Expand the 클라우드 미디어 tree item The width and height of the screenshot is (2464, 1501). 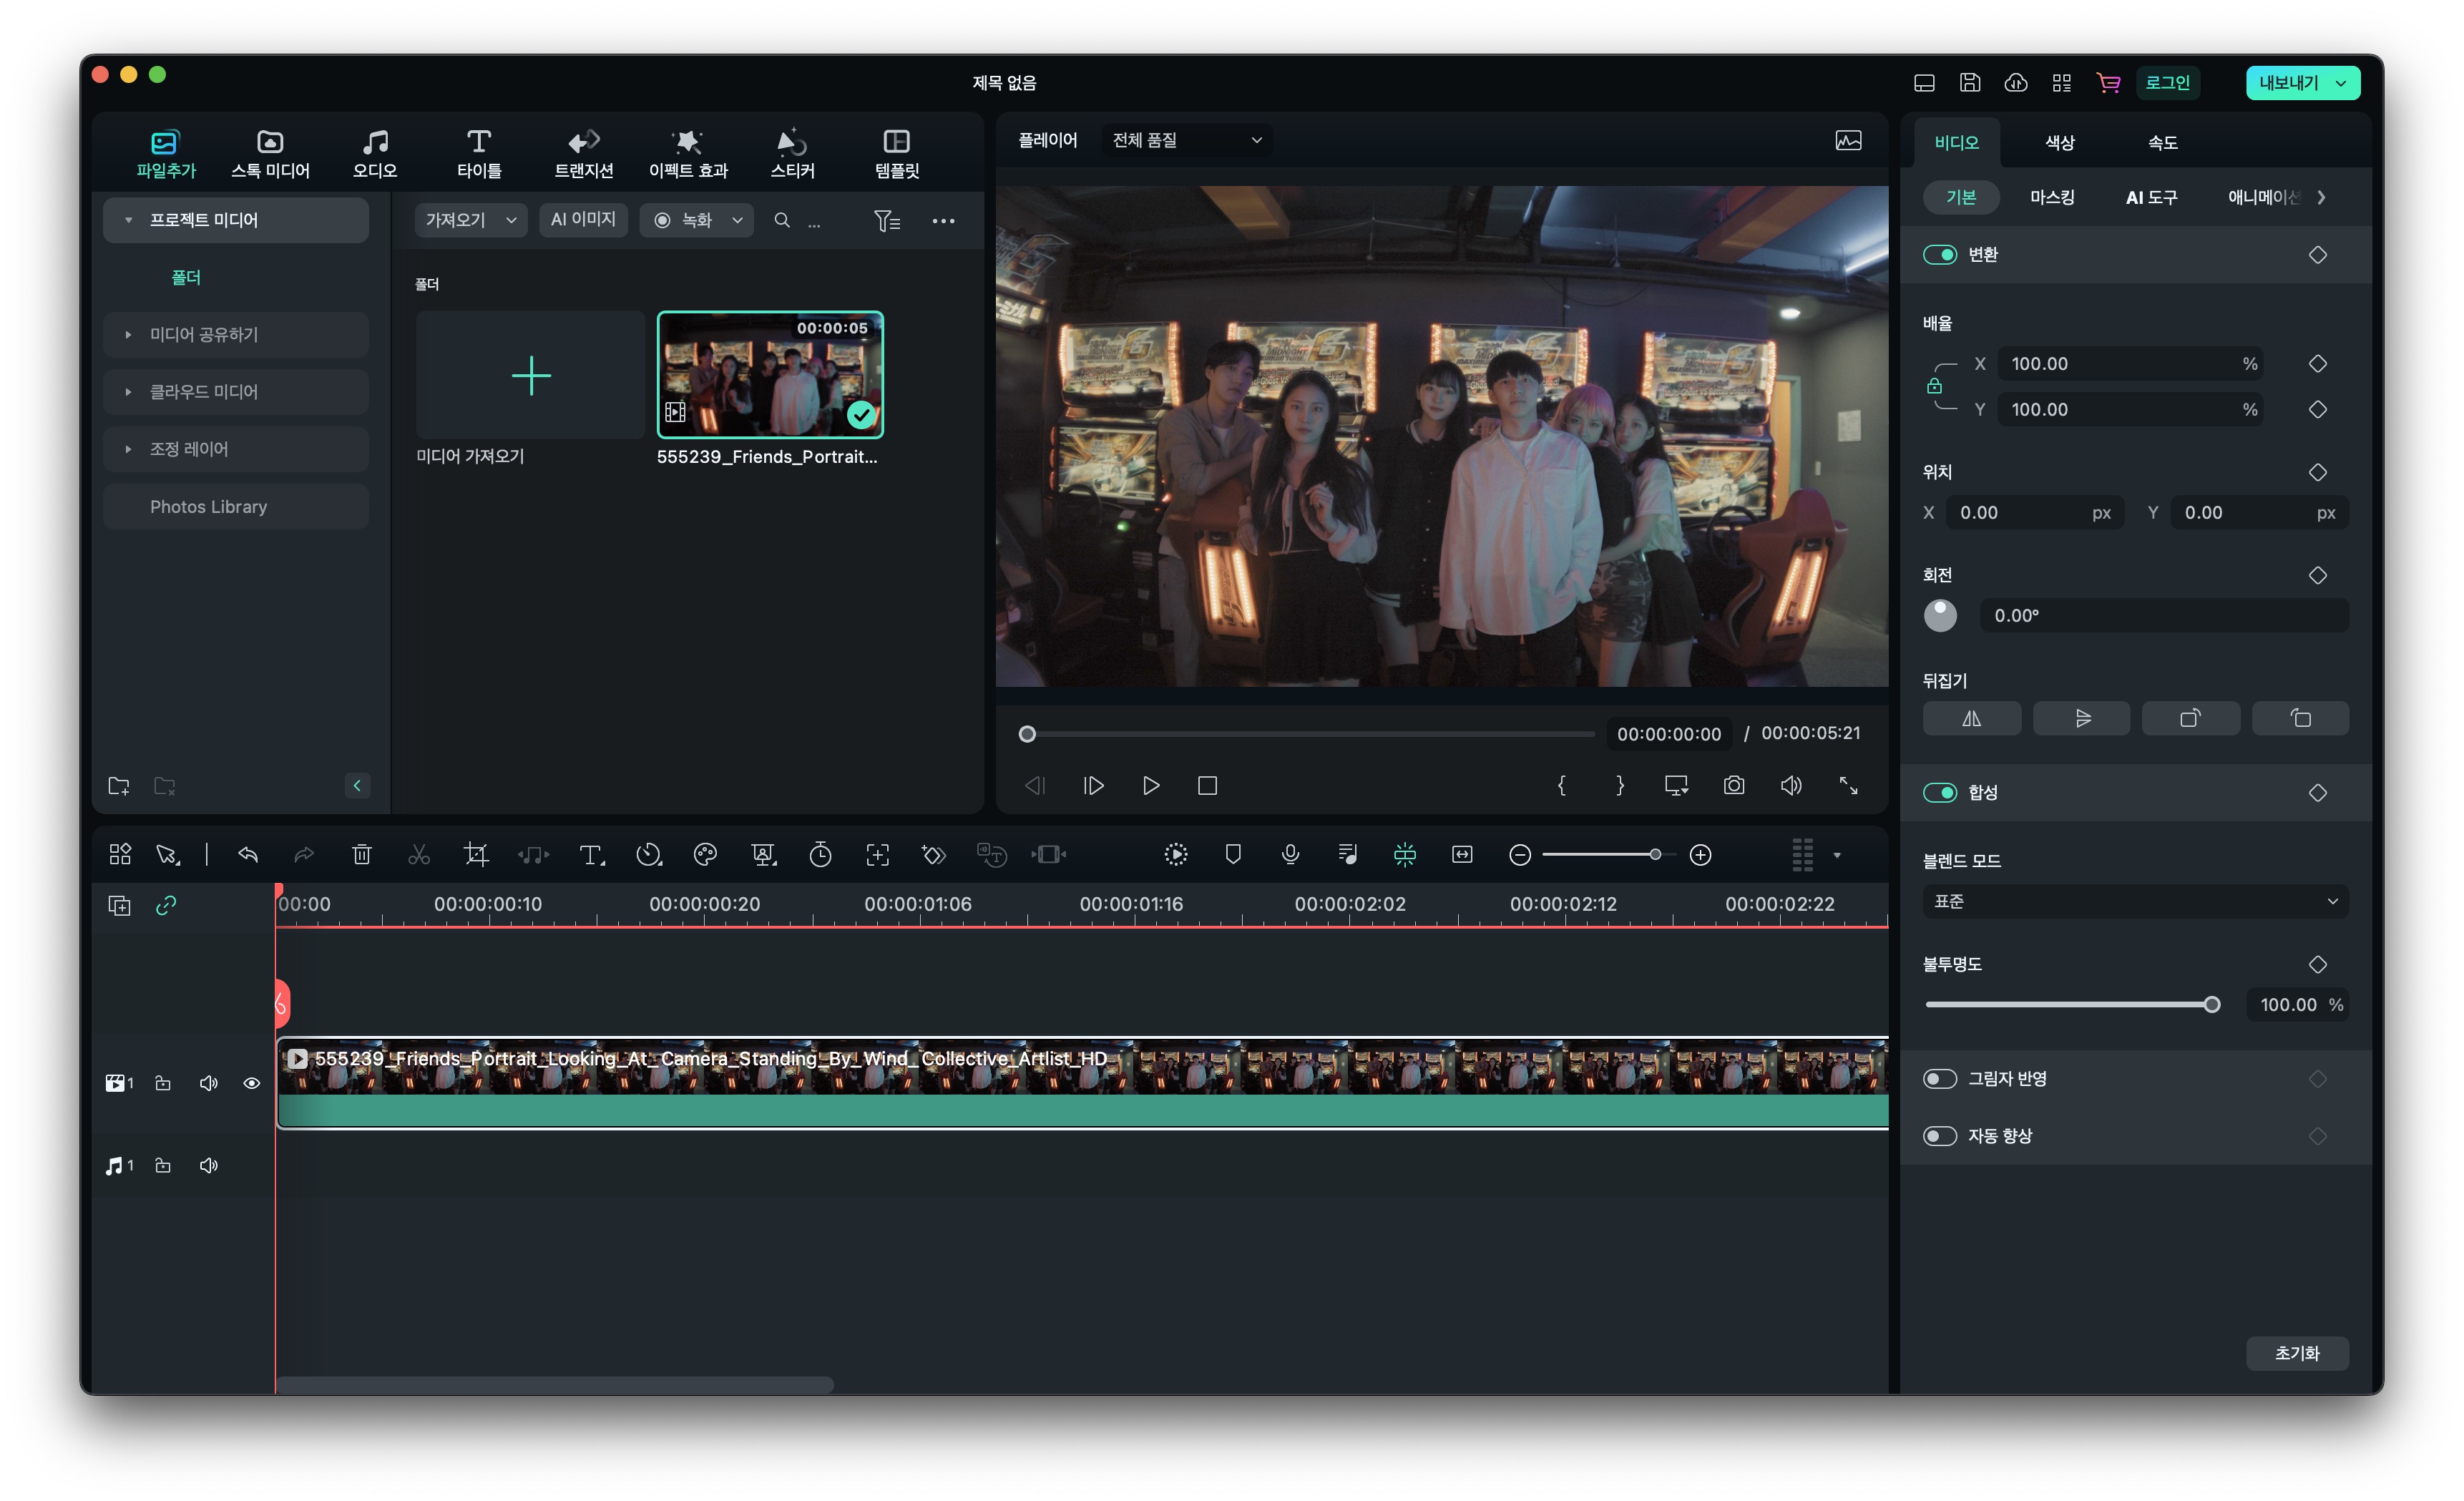click(x=128, y=392)
